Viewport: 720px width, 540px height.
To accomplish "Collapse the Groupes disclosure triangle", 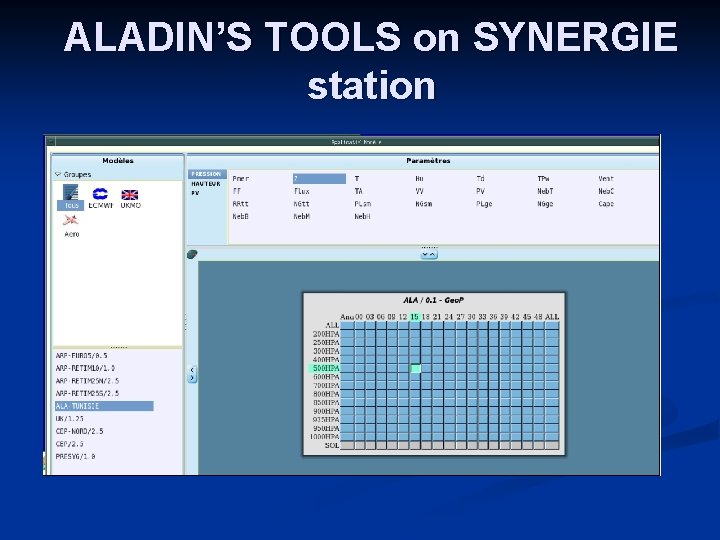I will [58, 174].
